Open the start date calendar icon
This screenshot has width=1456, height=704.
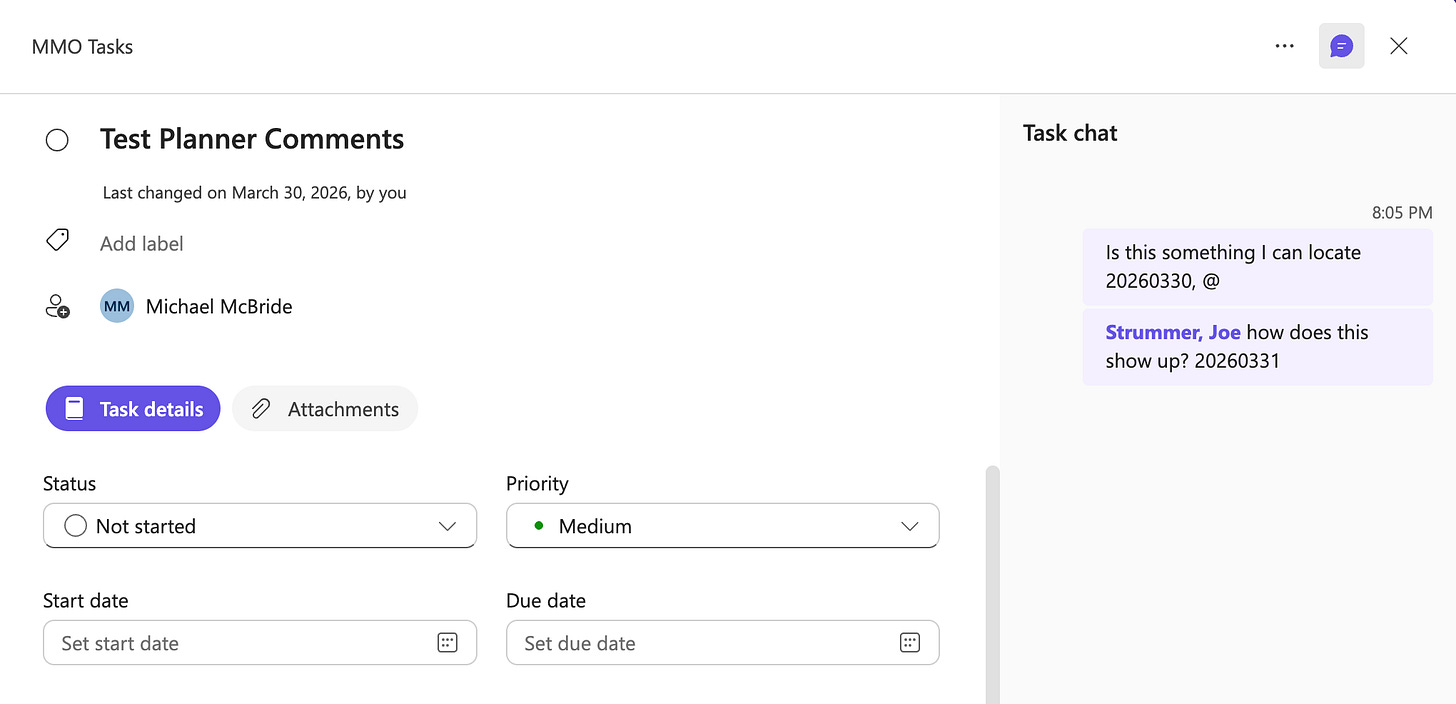click(447, 643)
